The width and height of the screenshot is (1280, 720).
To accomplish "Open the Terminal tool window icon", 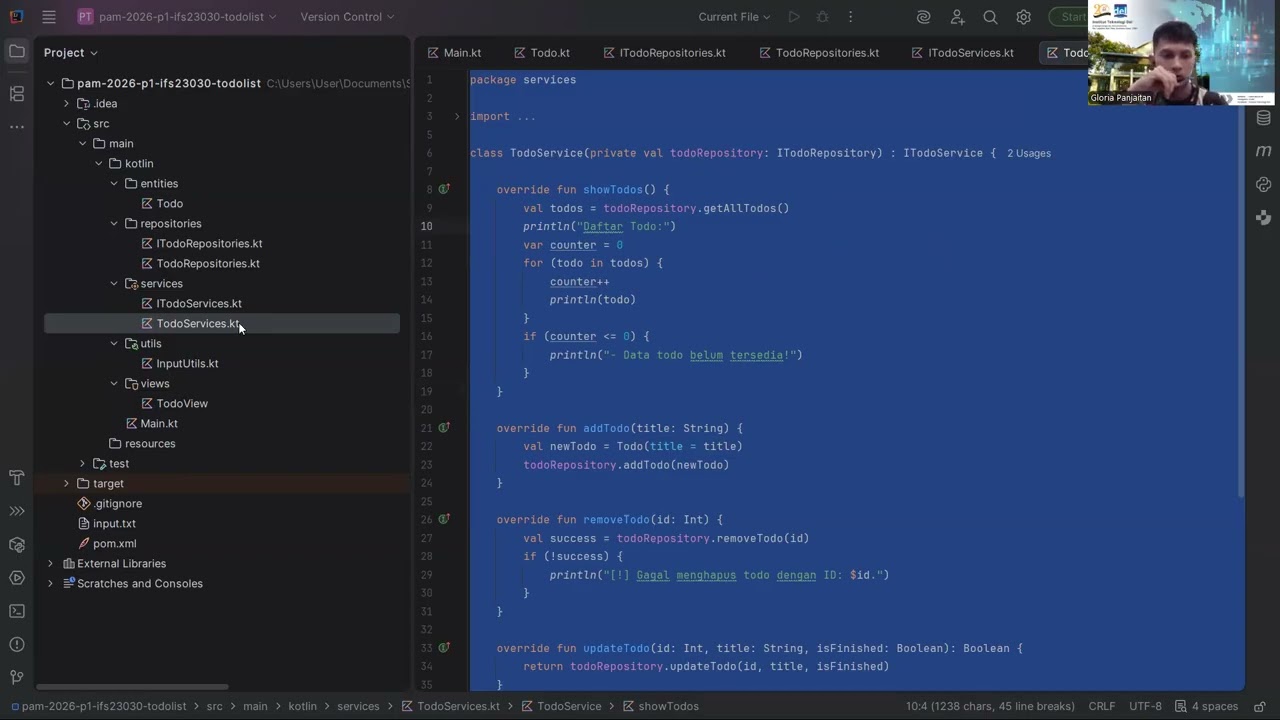I will point(17,611).
